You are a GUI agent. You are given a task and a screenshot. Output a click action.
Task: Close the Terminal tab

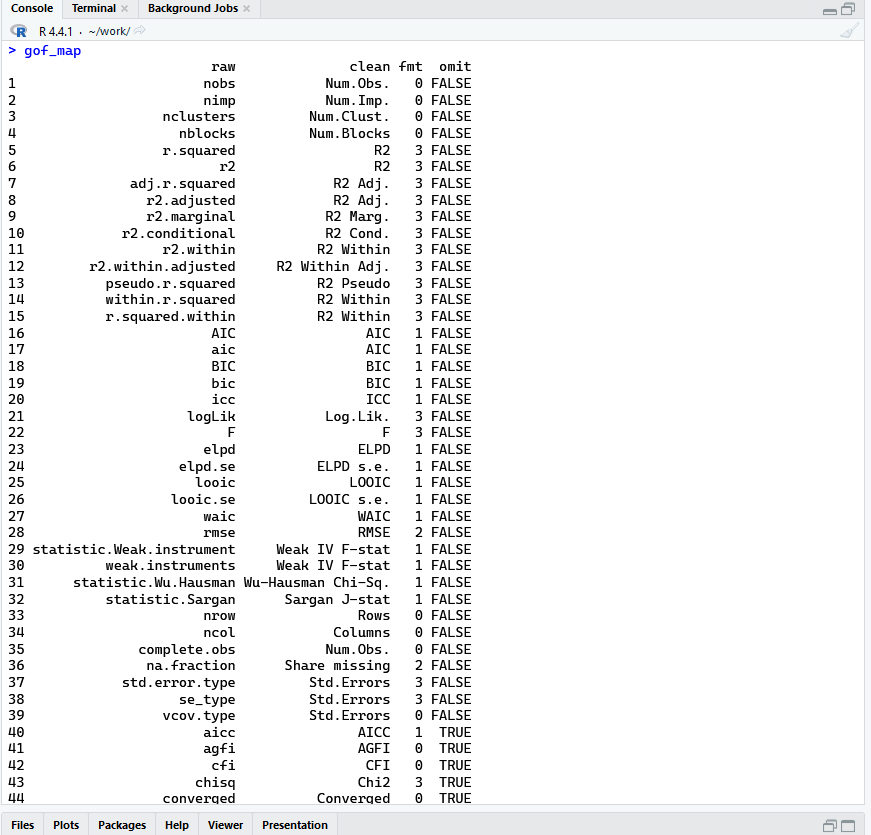(x=125, y=9)
